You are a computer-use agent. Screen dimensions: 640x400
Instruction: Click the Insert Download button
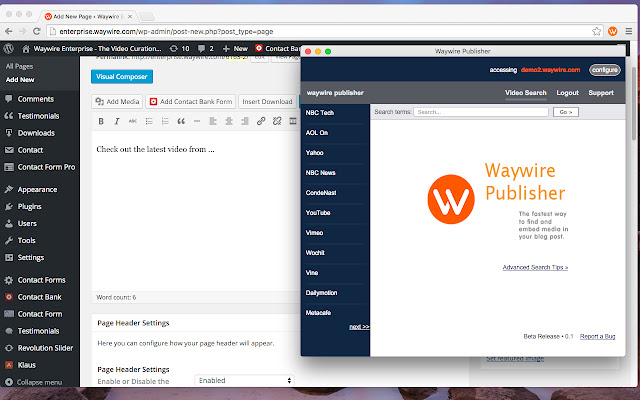pyautogui.click(x=267, y=102)
